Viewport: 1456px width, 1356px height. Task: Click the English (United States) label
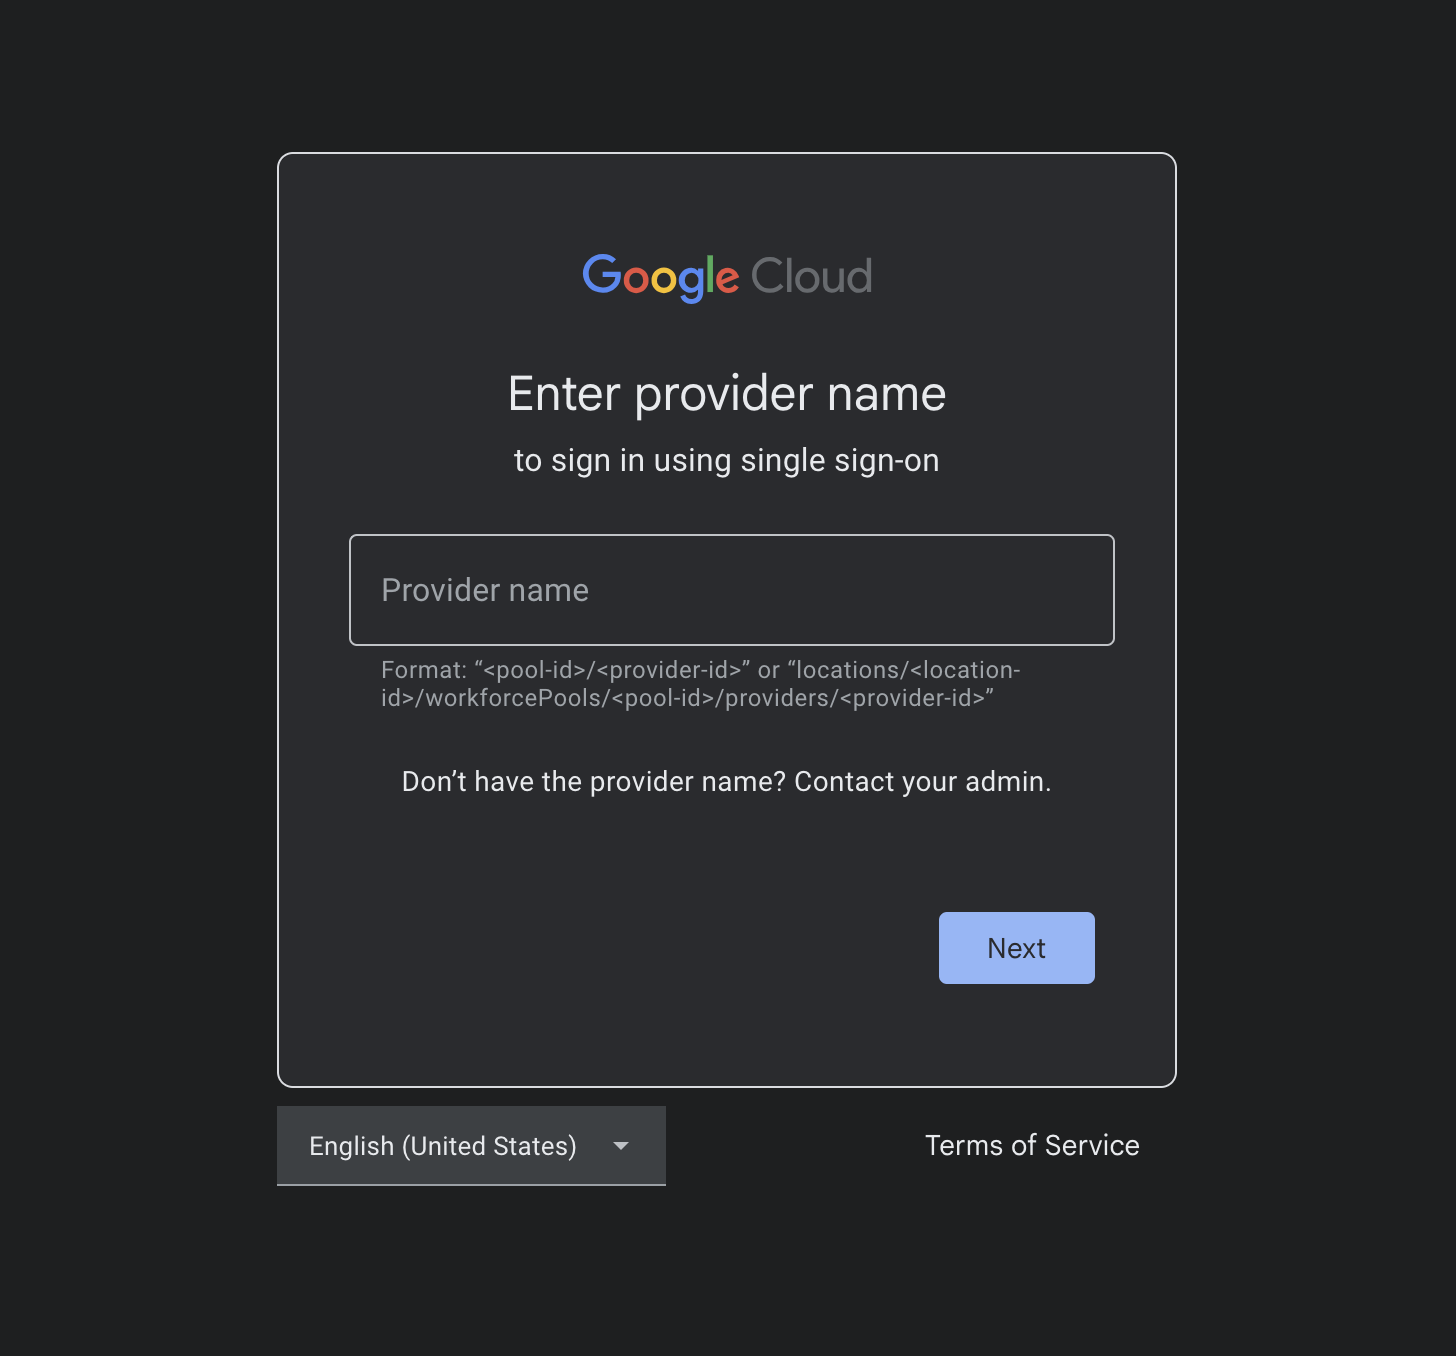[x=442, y=1146]
